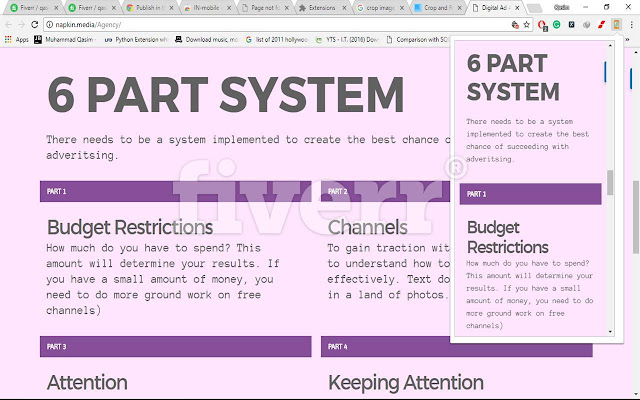Click the red slash extension icon
This screenshot has width=640, height=400.
601,25
